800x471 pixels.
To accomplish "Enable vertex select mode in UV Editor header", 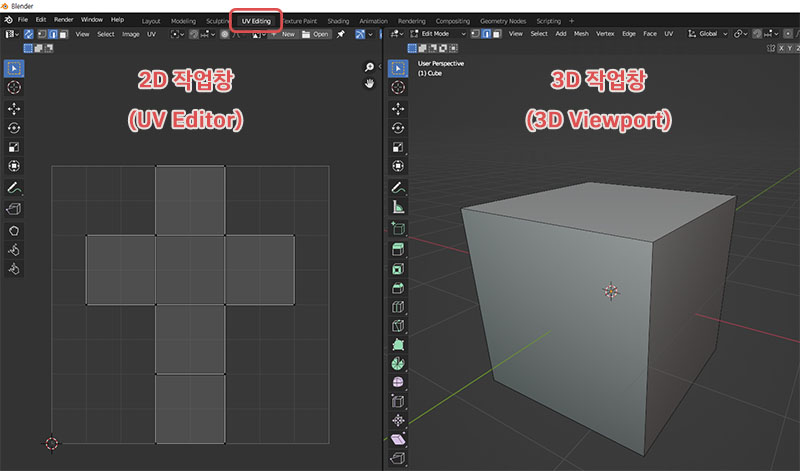I will point(42,34).
